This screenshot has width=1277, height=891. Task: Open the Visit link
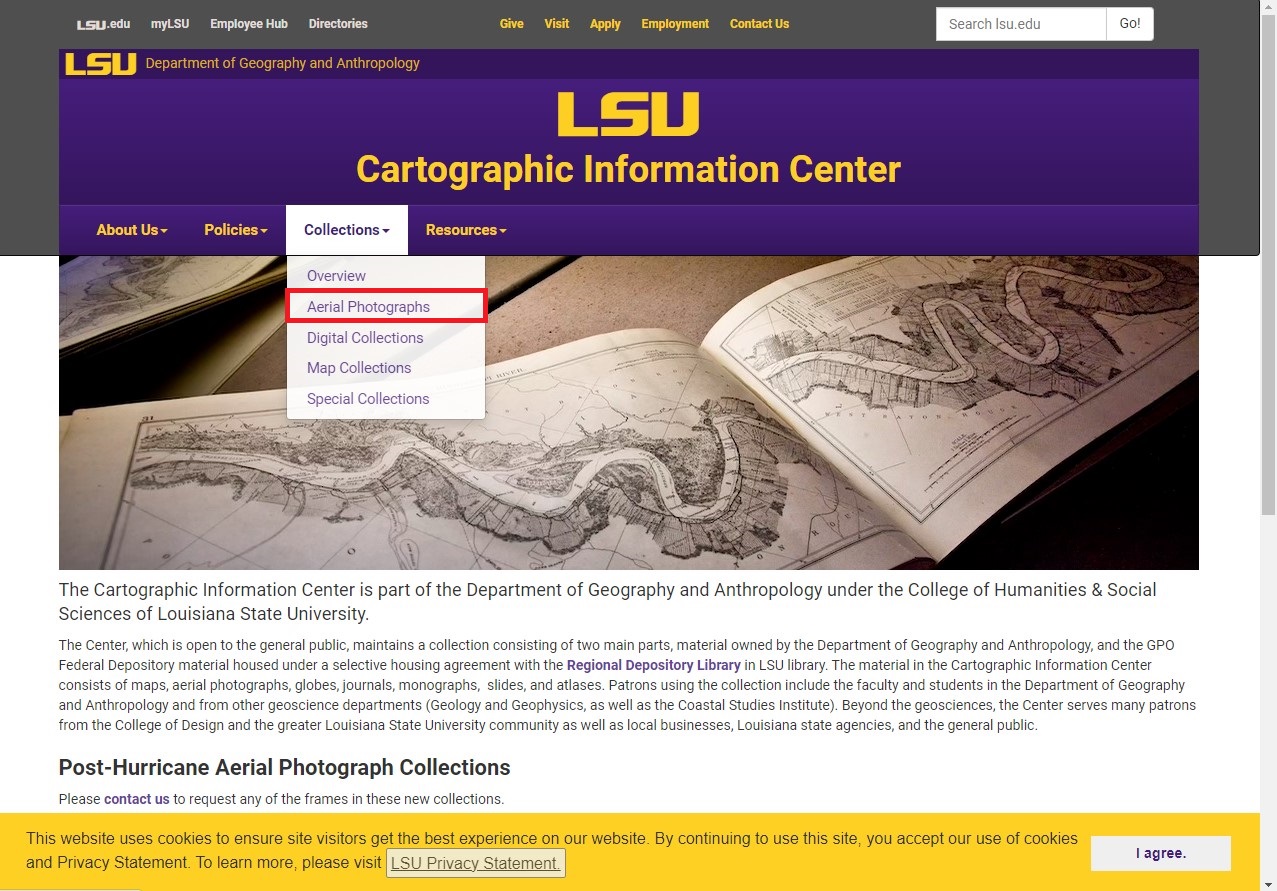(x=557, y=24)
